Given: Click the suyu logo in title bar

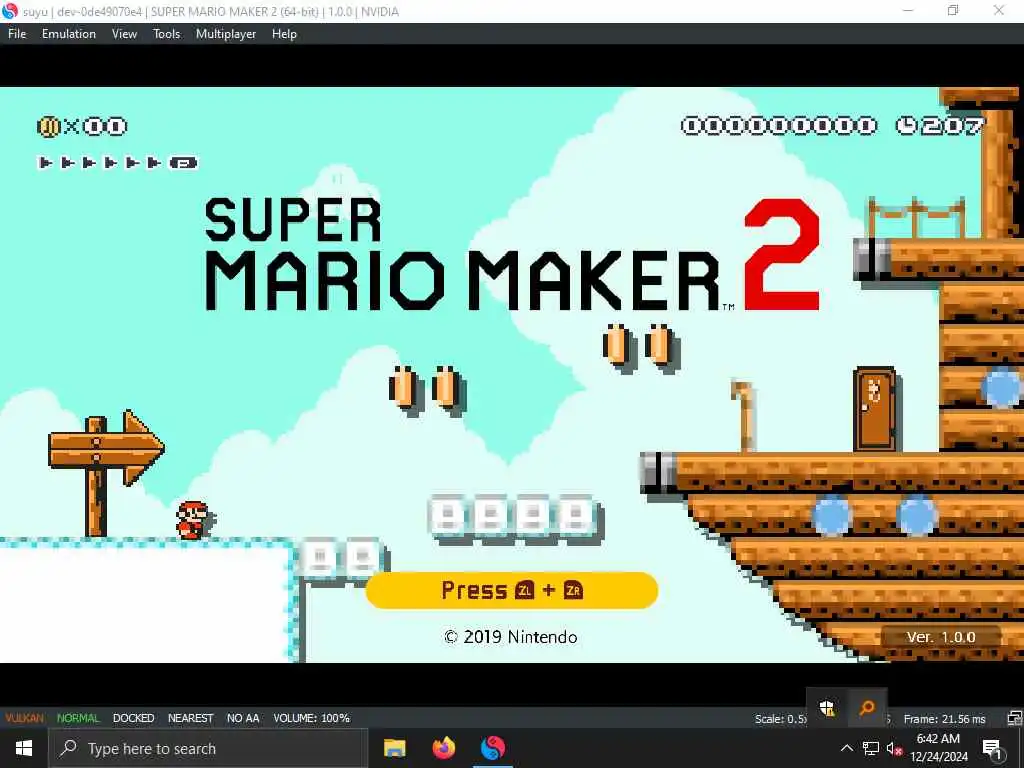Looking at the screenshot, I should tap(10, 11).
